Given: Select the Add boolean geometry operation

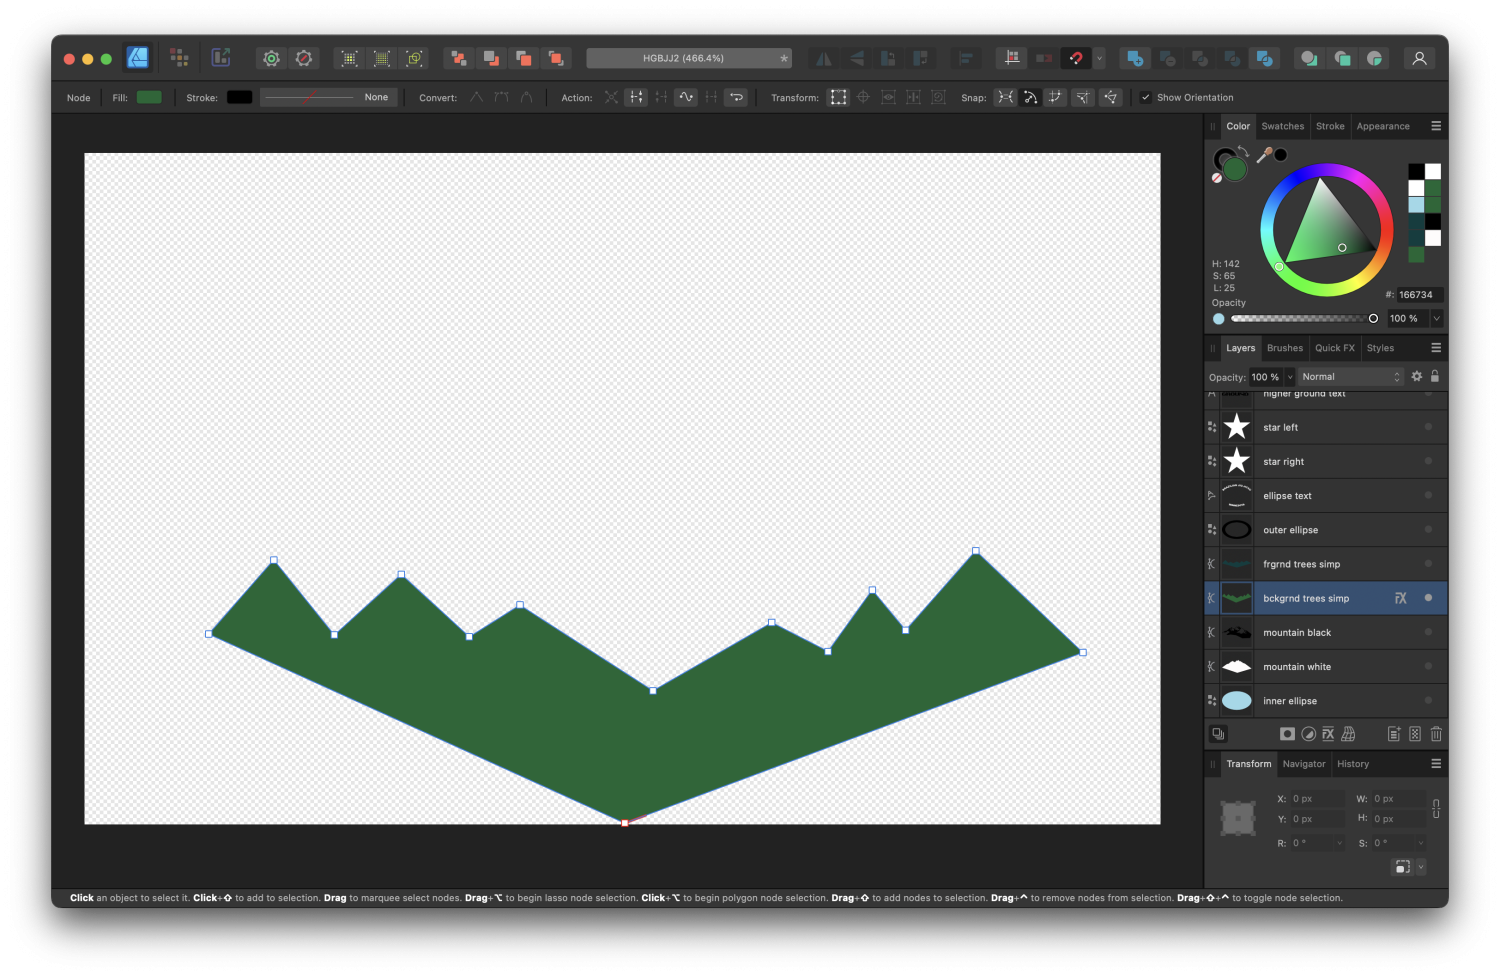Looking at the screenshot, I should click(x=1135, y=58).
